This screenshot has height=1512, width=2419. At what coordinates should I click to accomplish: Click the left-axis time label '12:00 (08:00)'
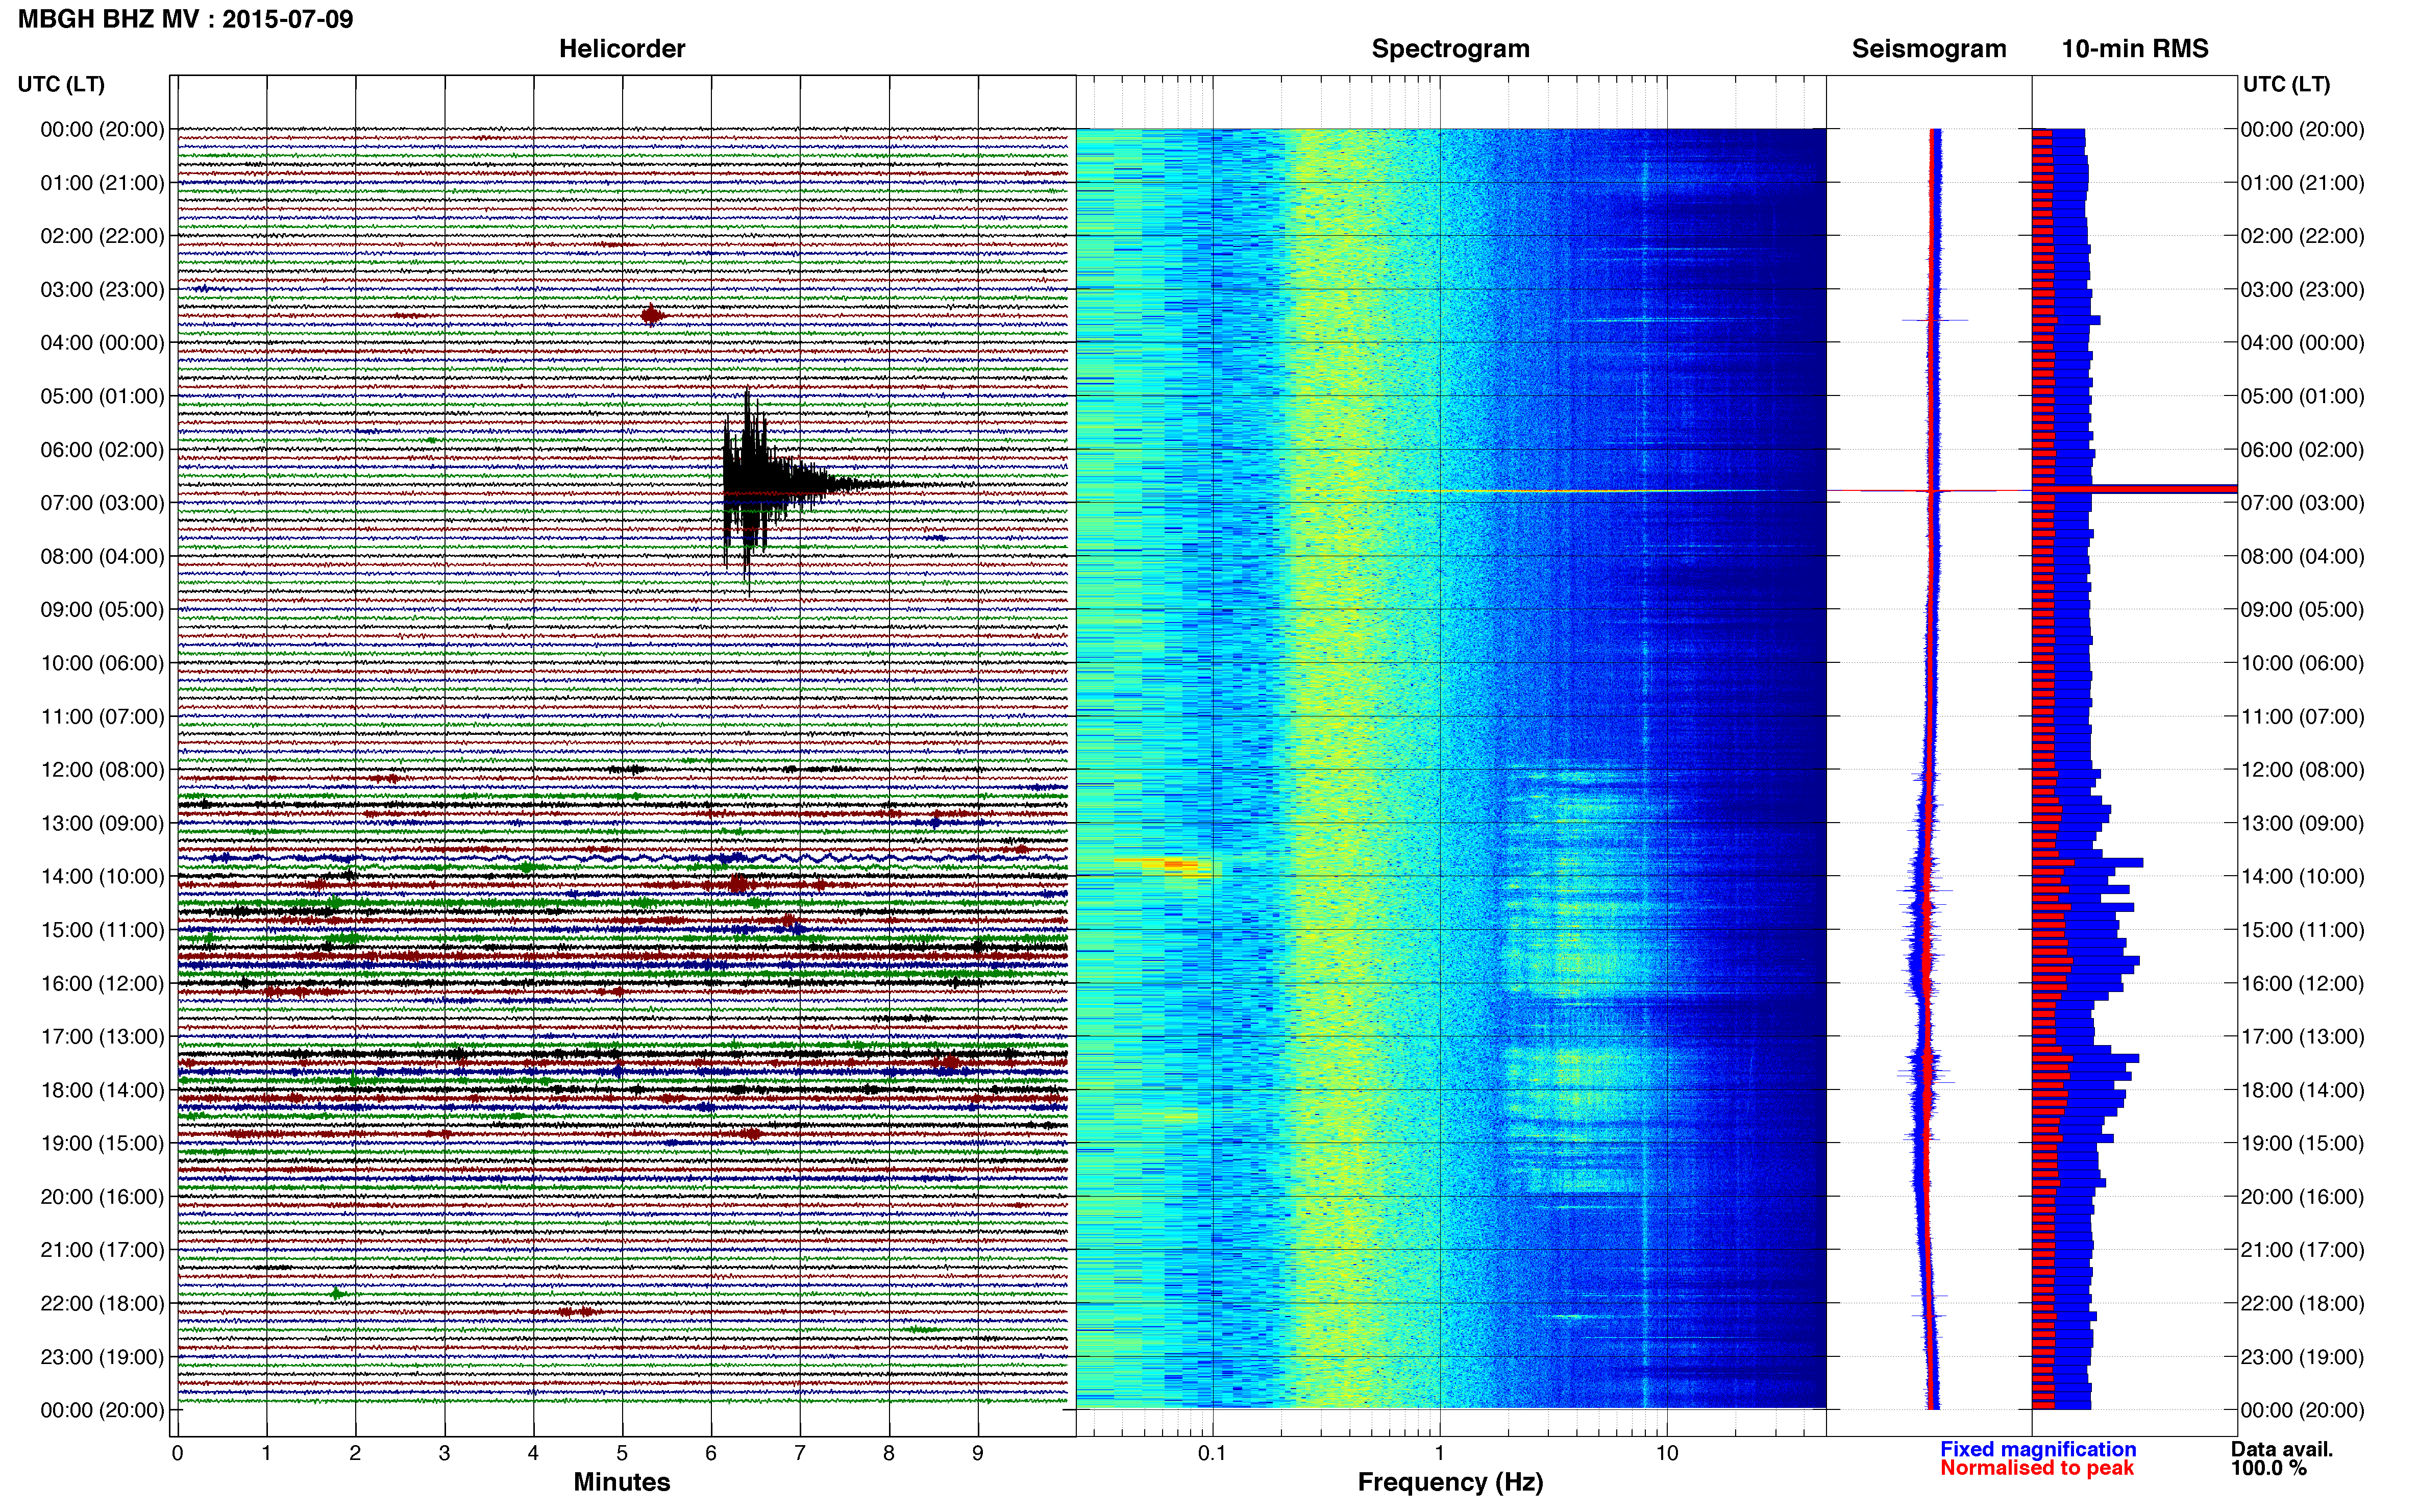(x=102, y=770)
